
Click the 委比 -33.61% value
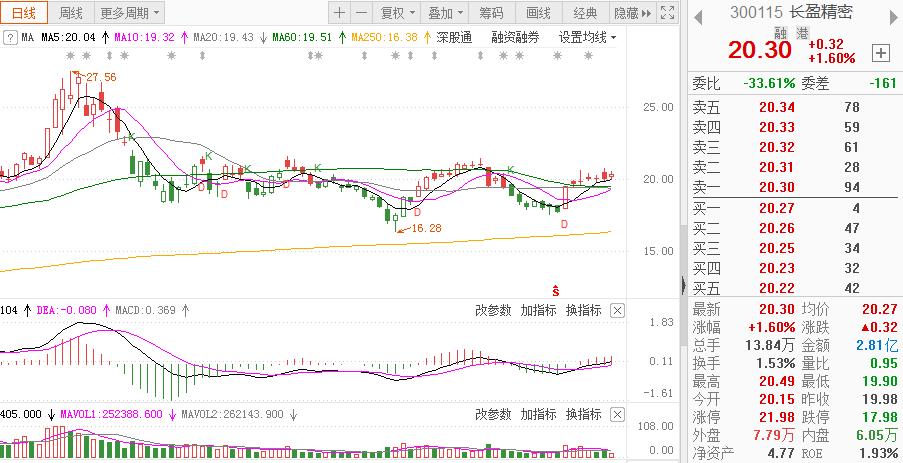click(769, 84)
